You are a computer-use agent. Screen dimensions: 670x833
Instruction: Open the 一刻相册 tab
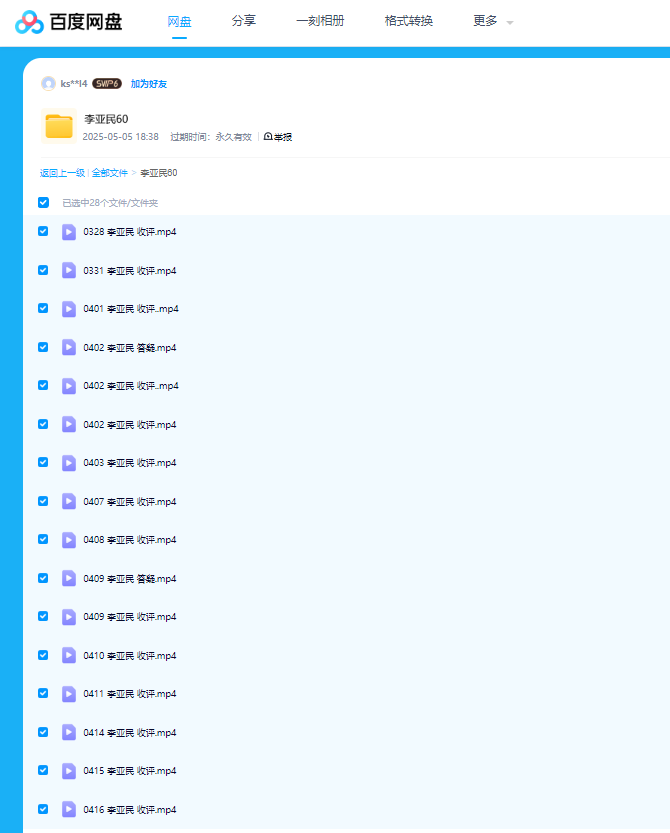click(320, 21)
